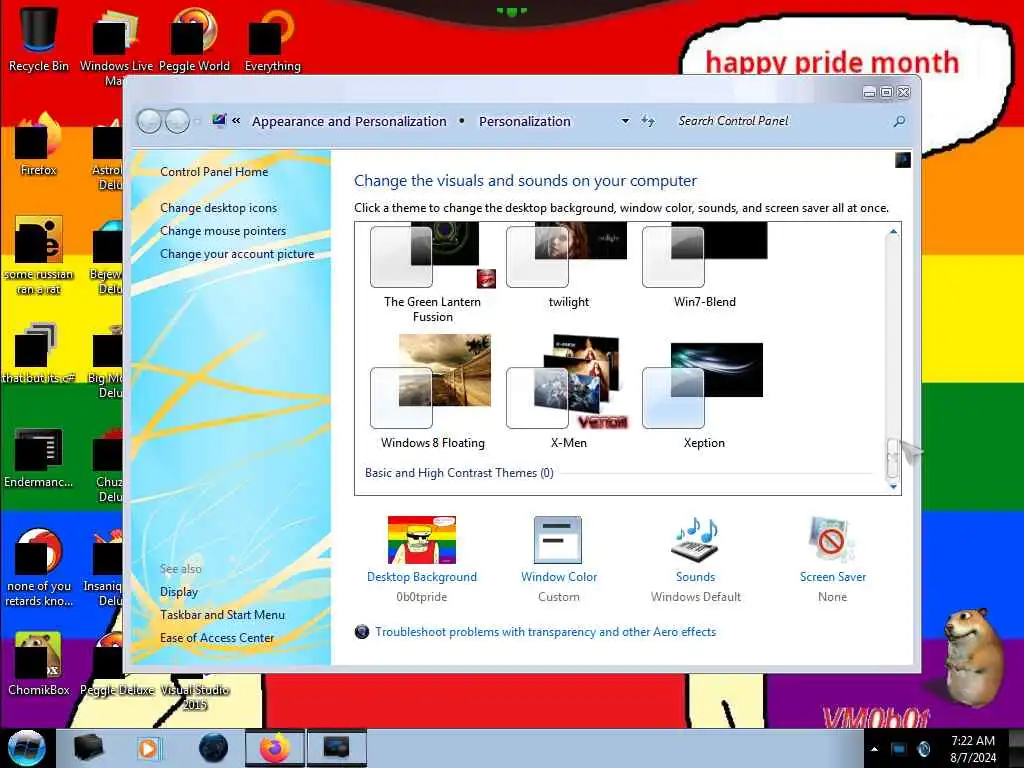Open the media player taskbar icon

[x=148, y=748]
